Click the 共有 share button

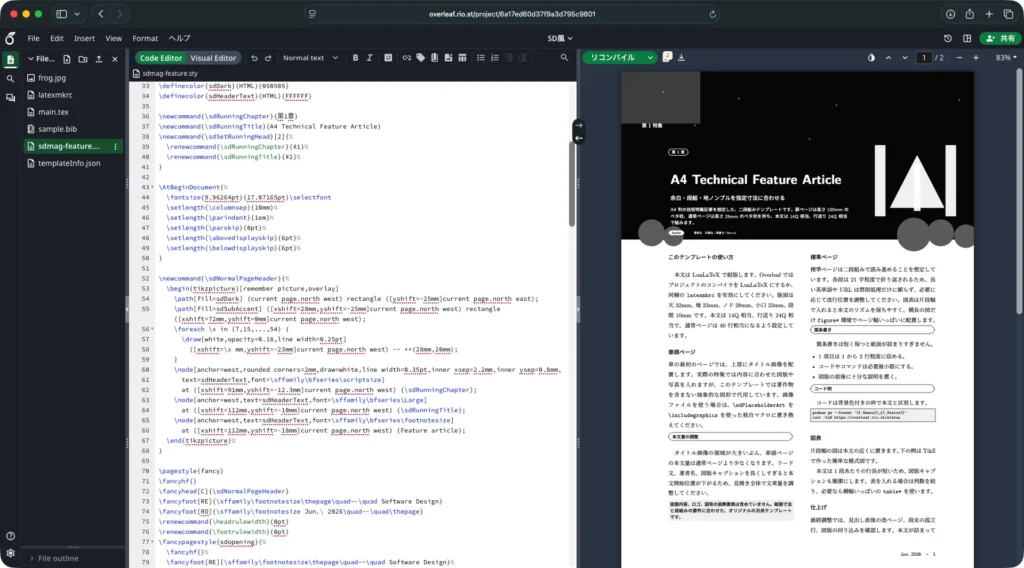(x=1001, y=39)
